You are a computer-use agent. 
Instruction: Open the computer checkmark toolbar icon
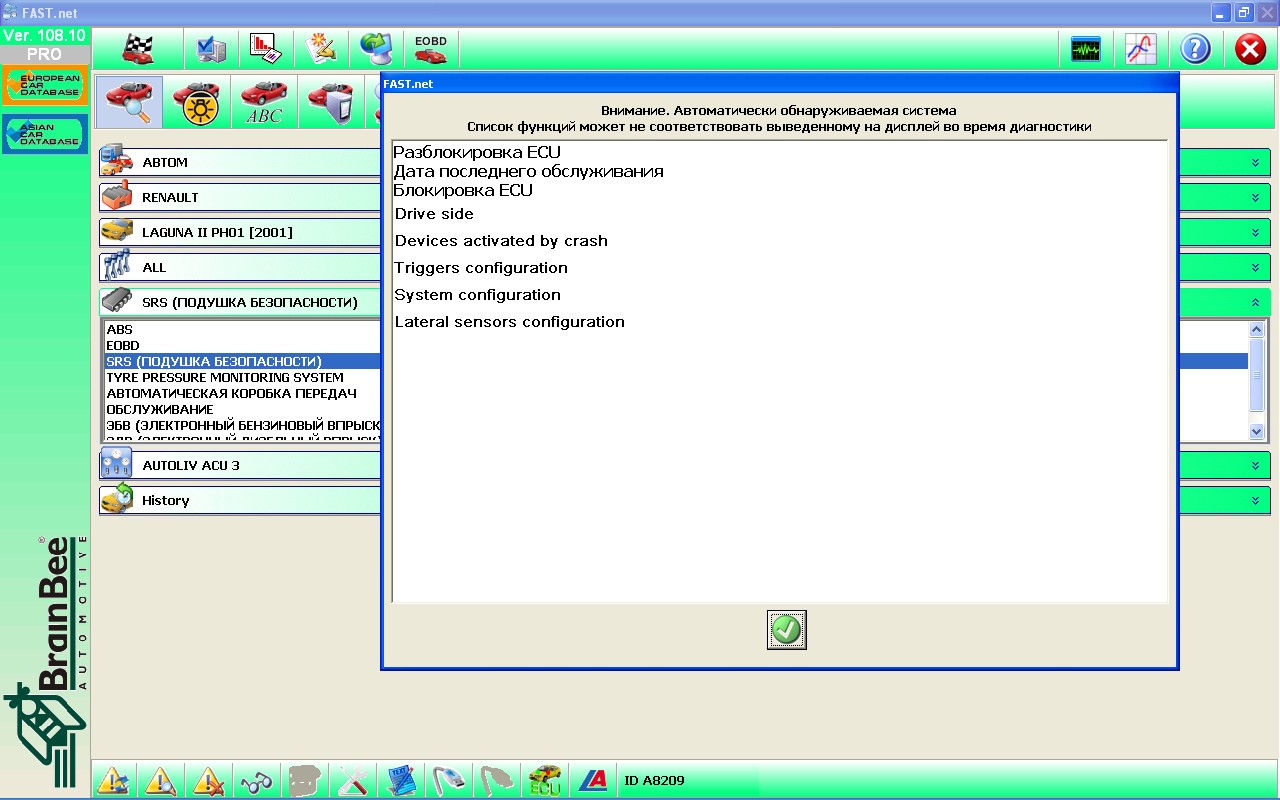point(211,48)
